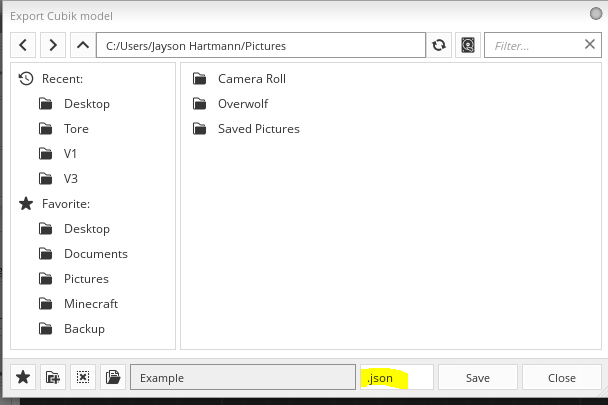Click the files icon beside the filename
Viewport: 608px width, 405px height.
point(113,377)
